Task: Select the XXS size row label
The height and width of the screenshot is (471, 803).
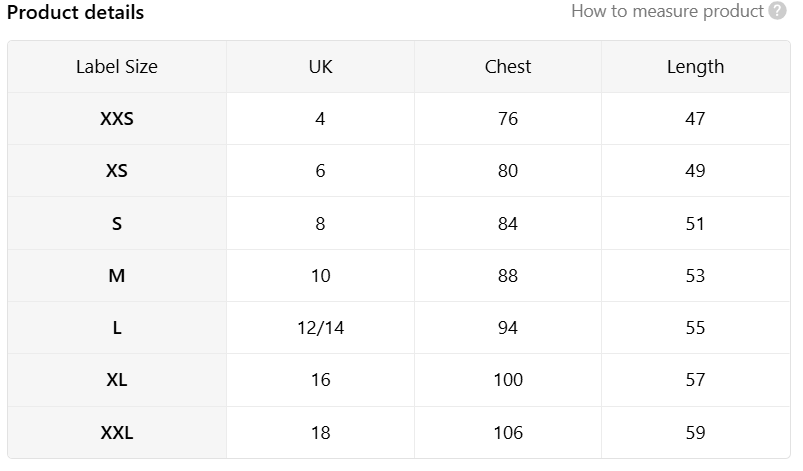Action: [x=117, y=119]
